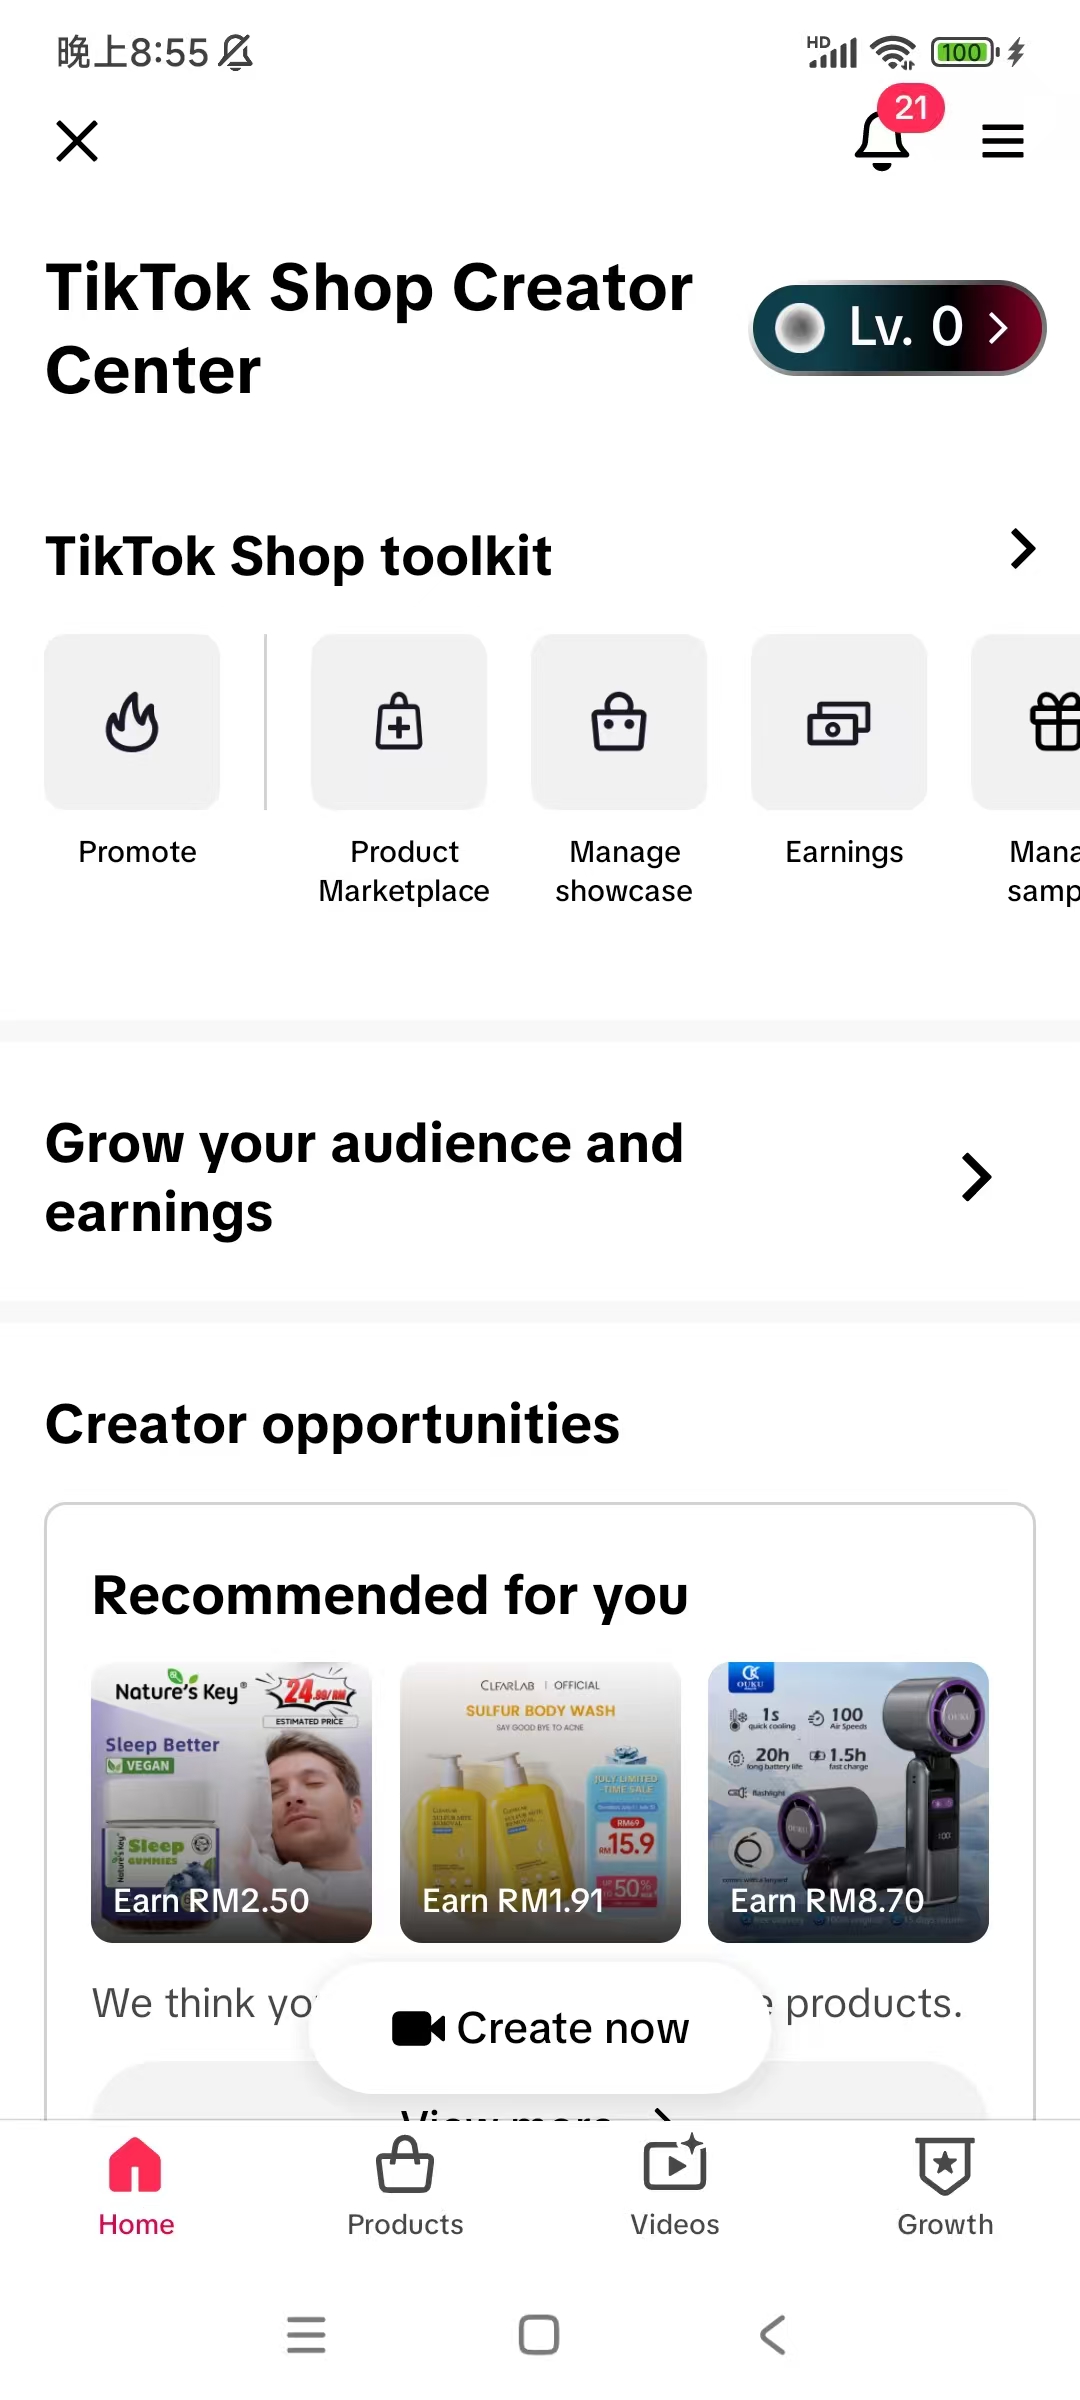Open Manage showcase bag icon
The width and height of the screenshot is (1080, 2400).
(619, 722)
